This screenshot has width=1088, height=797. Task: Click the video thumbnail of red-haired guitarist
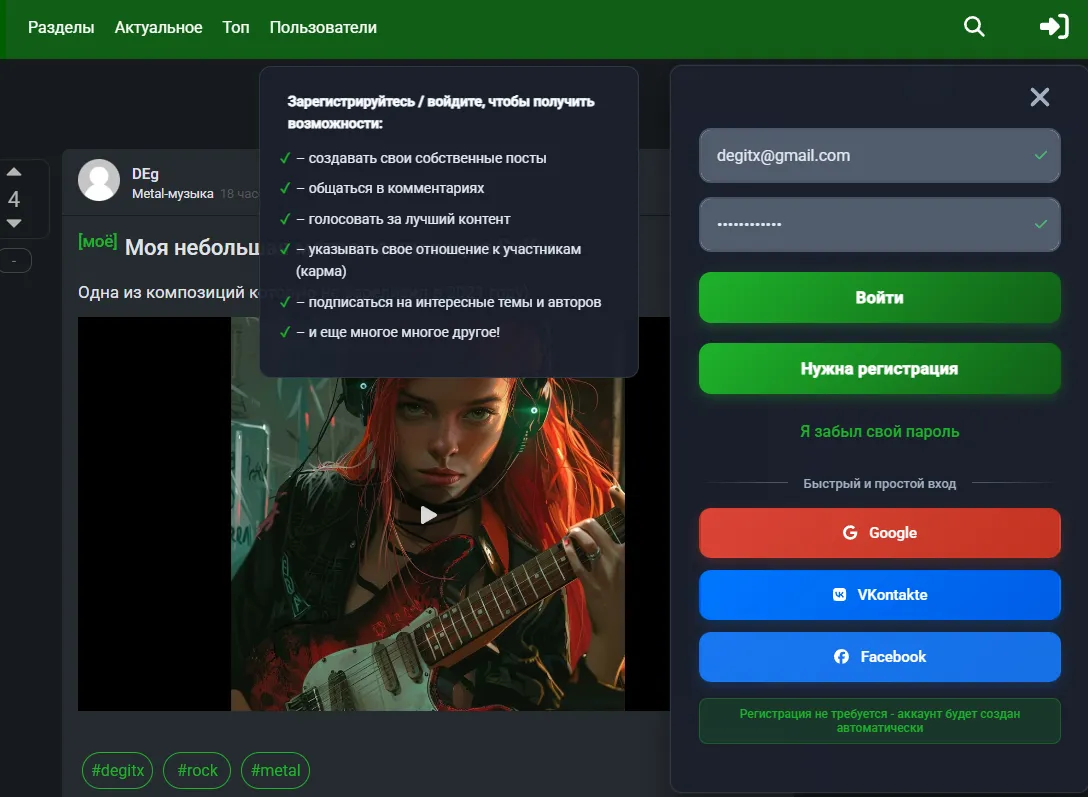[427, 544]
